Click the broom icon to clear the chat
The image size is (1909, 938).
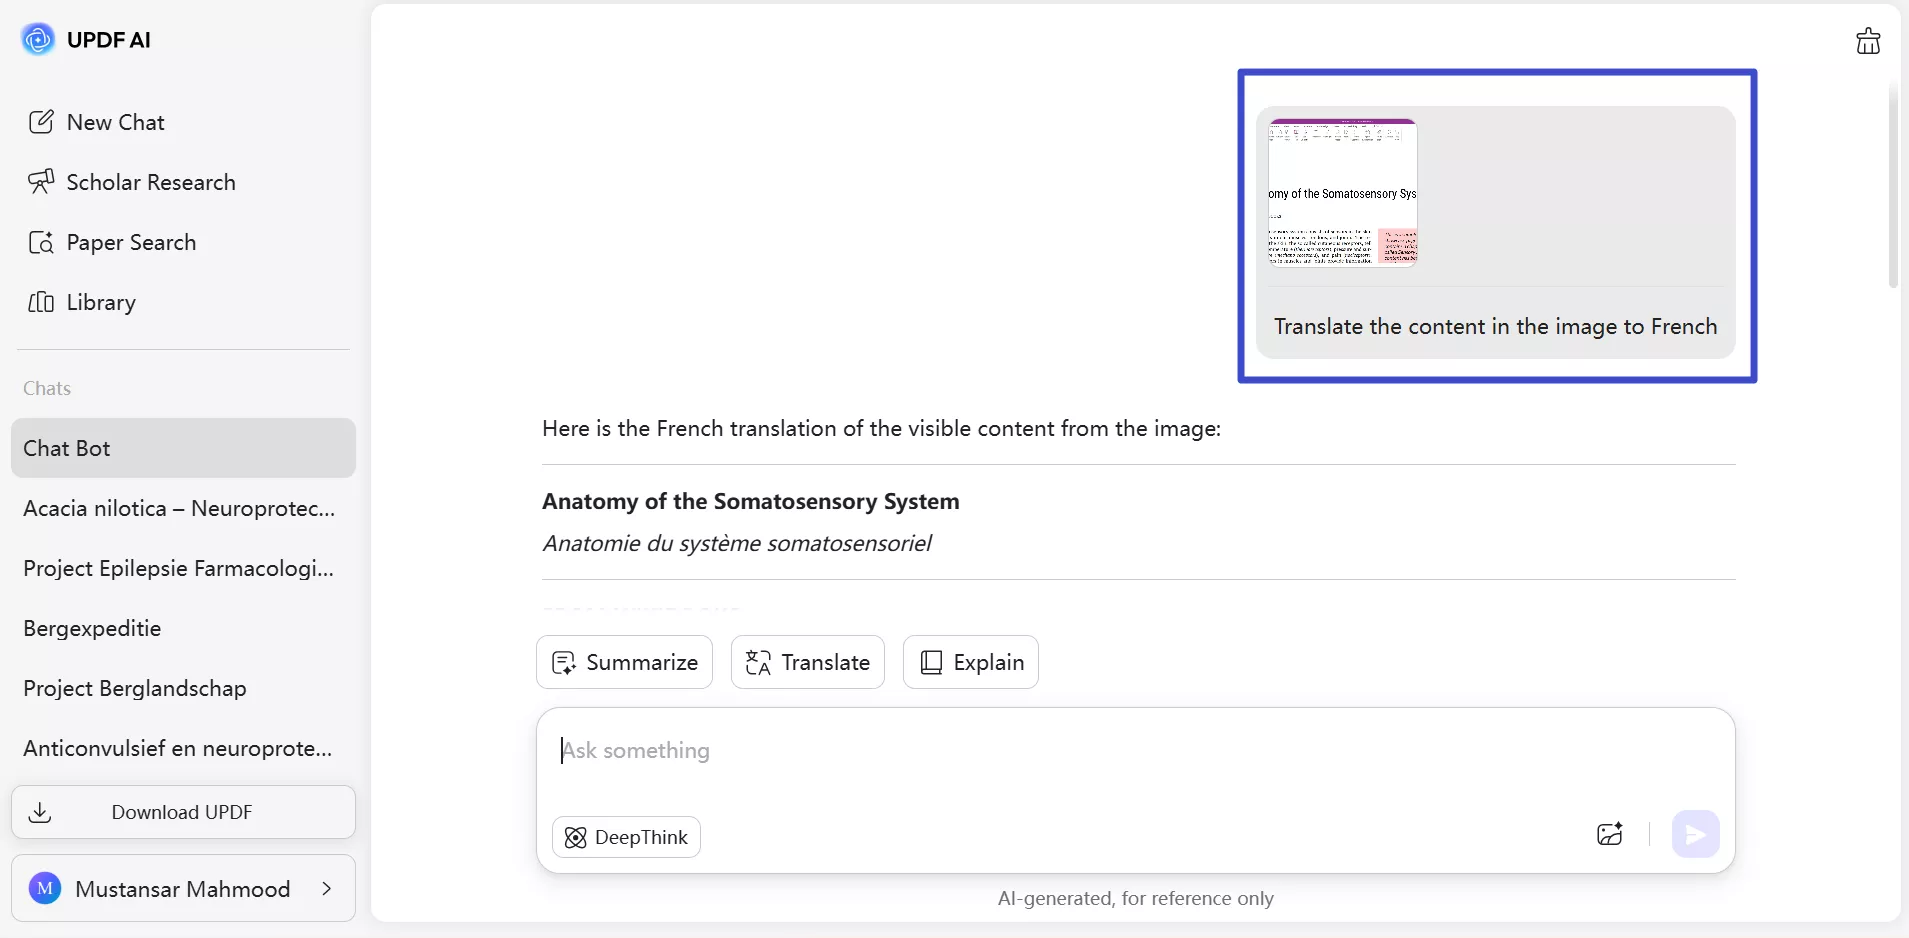point(1866,41)
